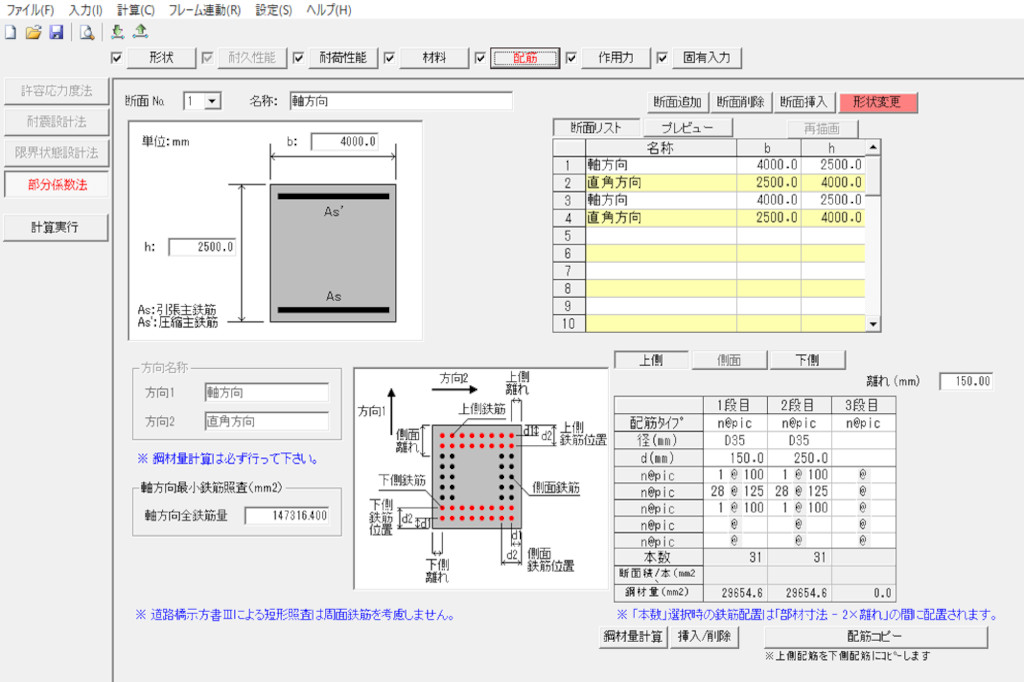
Task: Click the 挿入/削除 button
Action: 704,636
